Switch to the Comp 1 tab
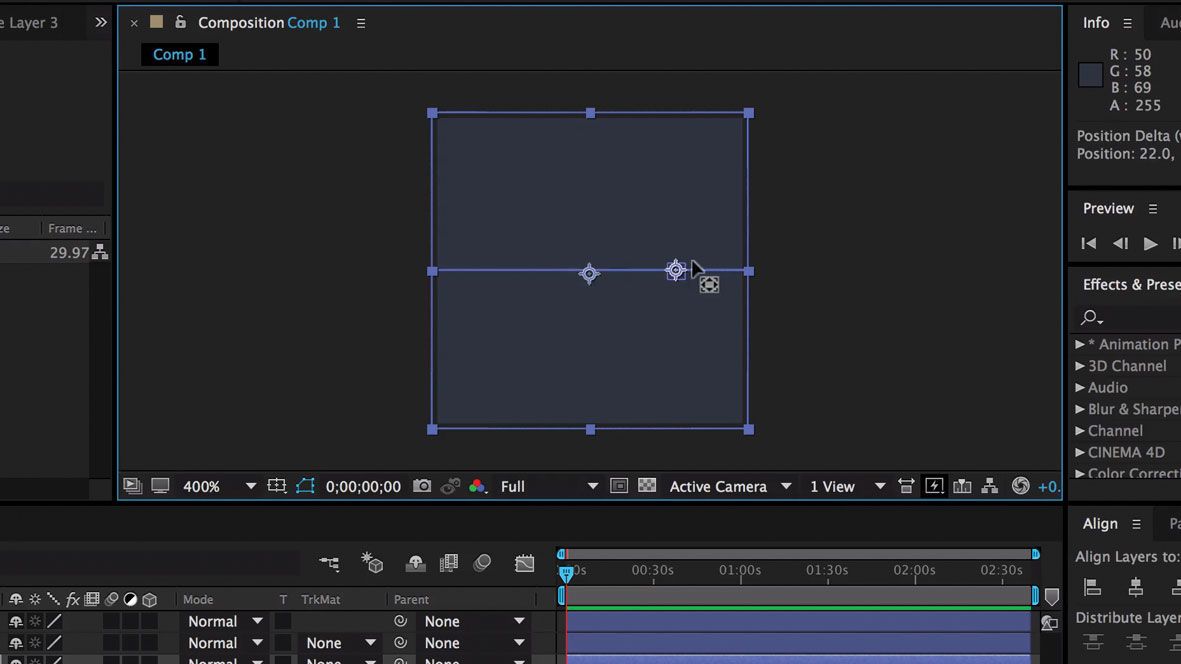The width and height of the screenshot is (1181, 664). 180,54
